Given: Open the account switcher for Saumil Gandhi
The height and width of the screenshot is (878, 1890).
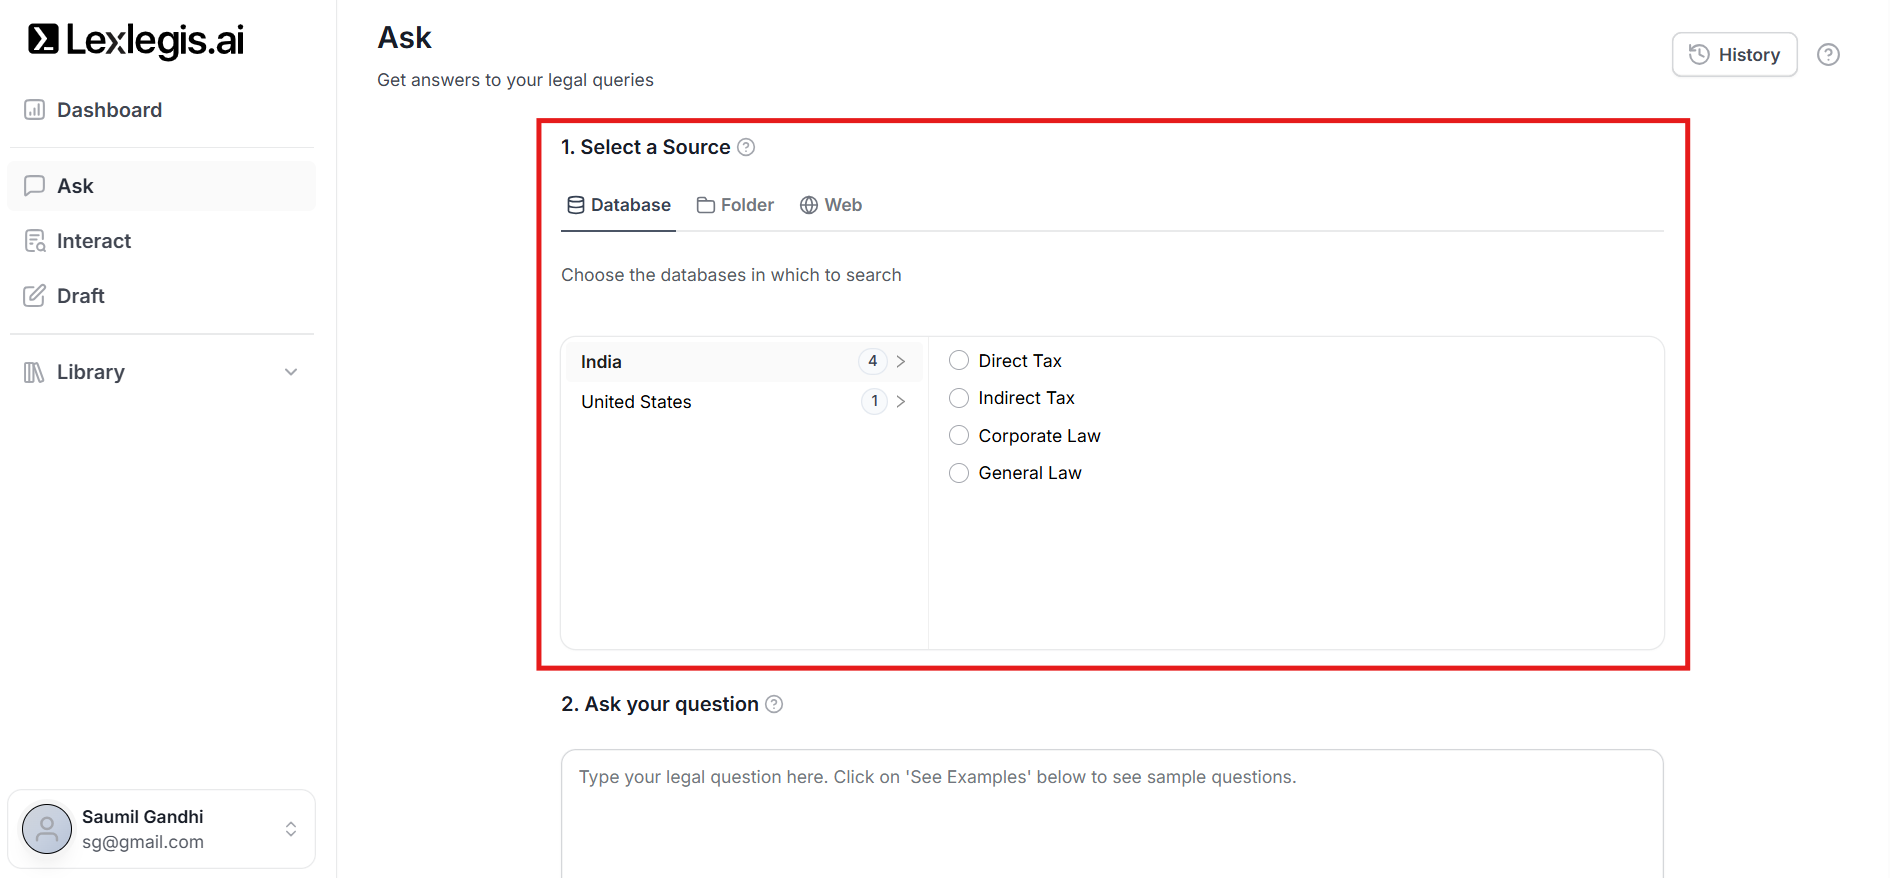Looking at the screenshot, I should pyautogui.click(x=291, y=829).
